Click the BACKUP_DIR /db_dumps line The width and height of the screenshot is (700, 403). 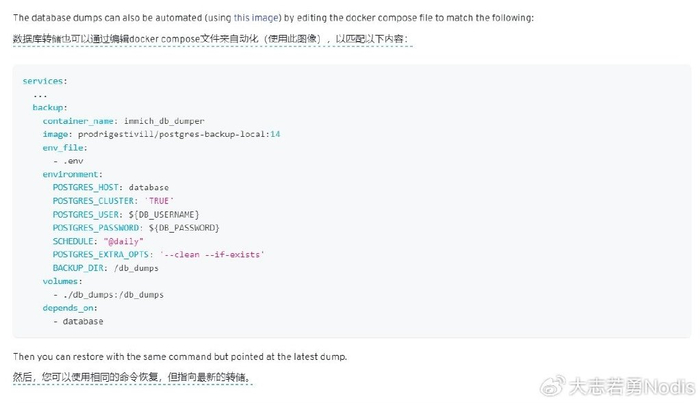point(105,268)
